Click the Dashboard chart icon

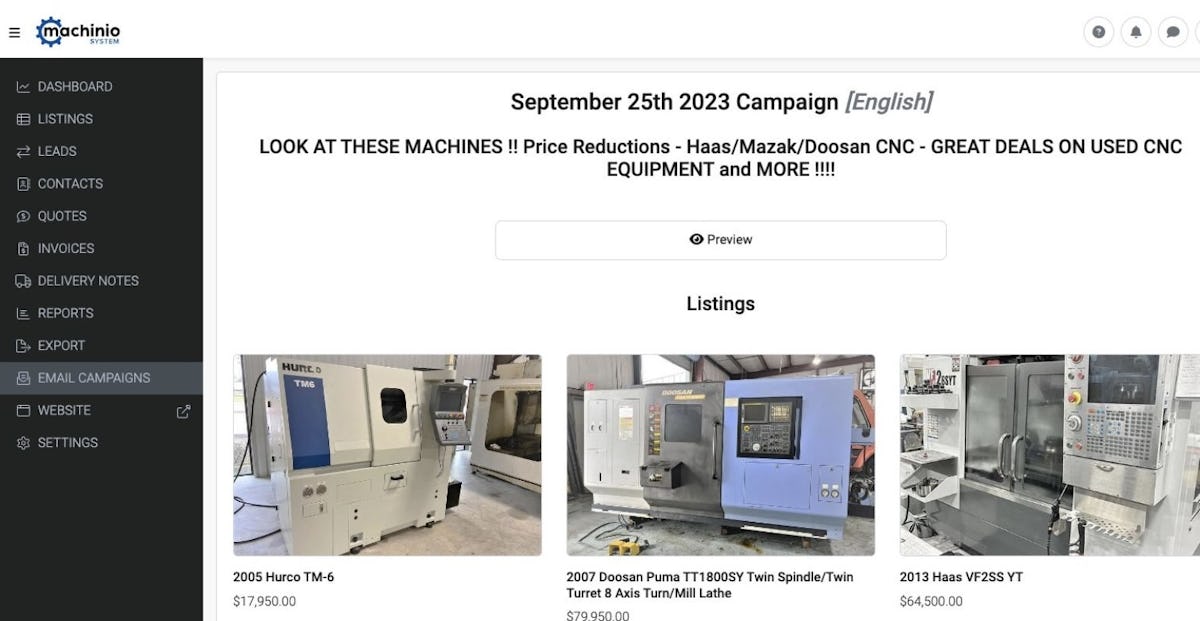click(x=23, y=87)
